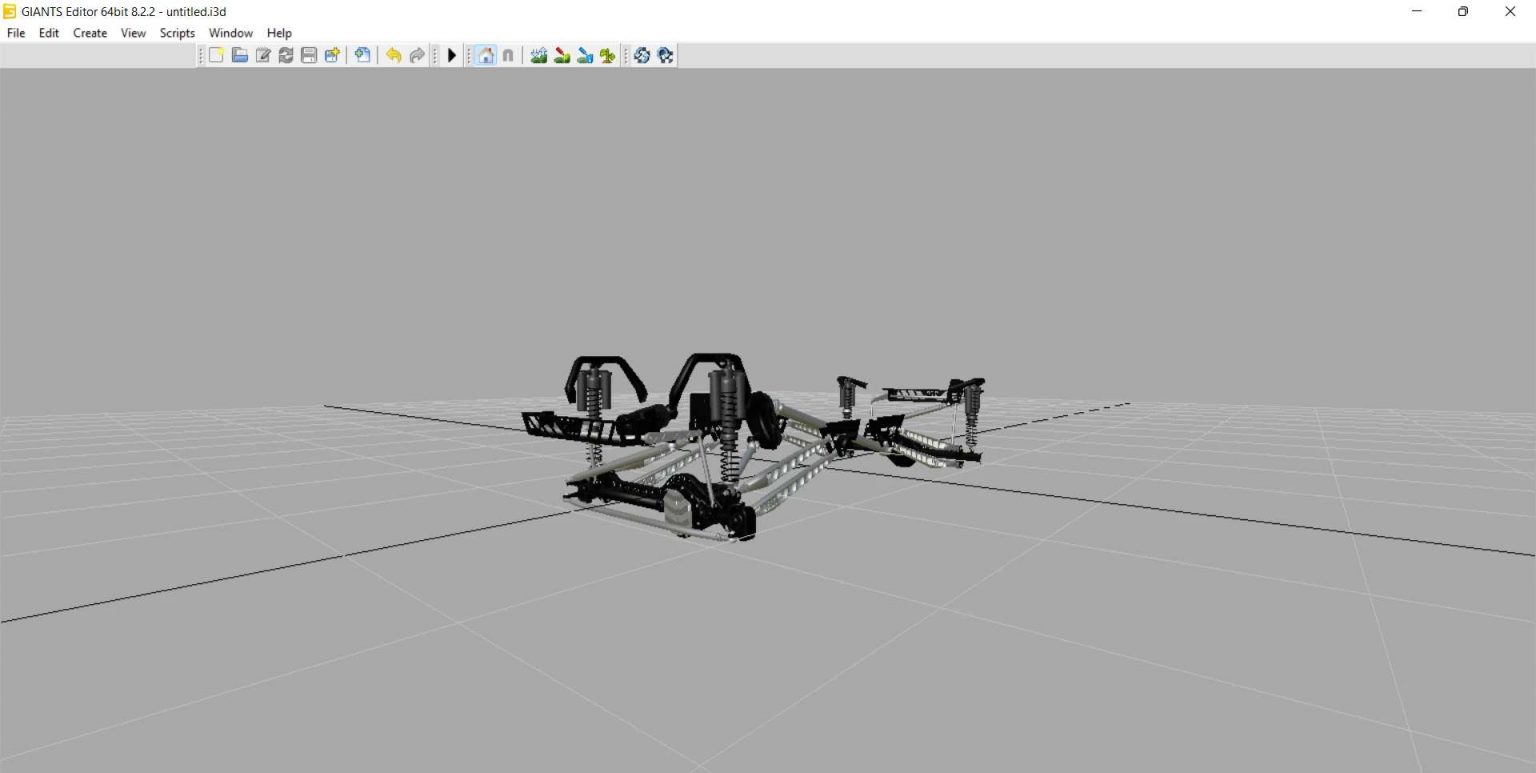Redo the reverted action
Image resolution: width=1536 pixels, height=773 pixels.
[x=416, y=55]
